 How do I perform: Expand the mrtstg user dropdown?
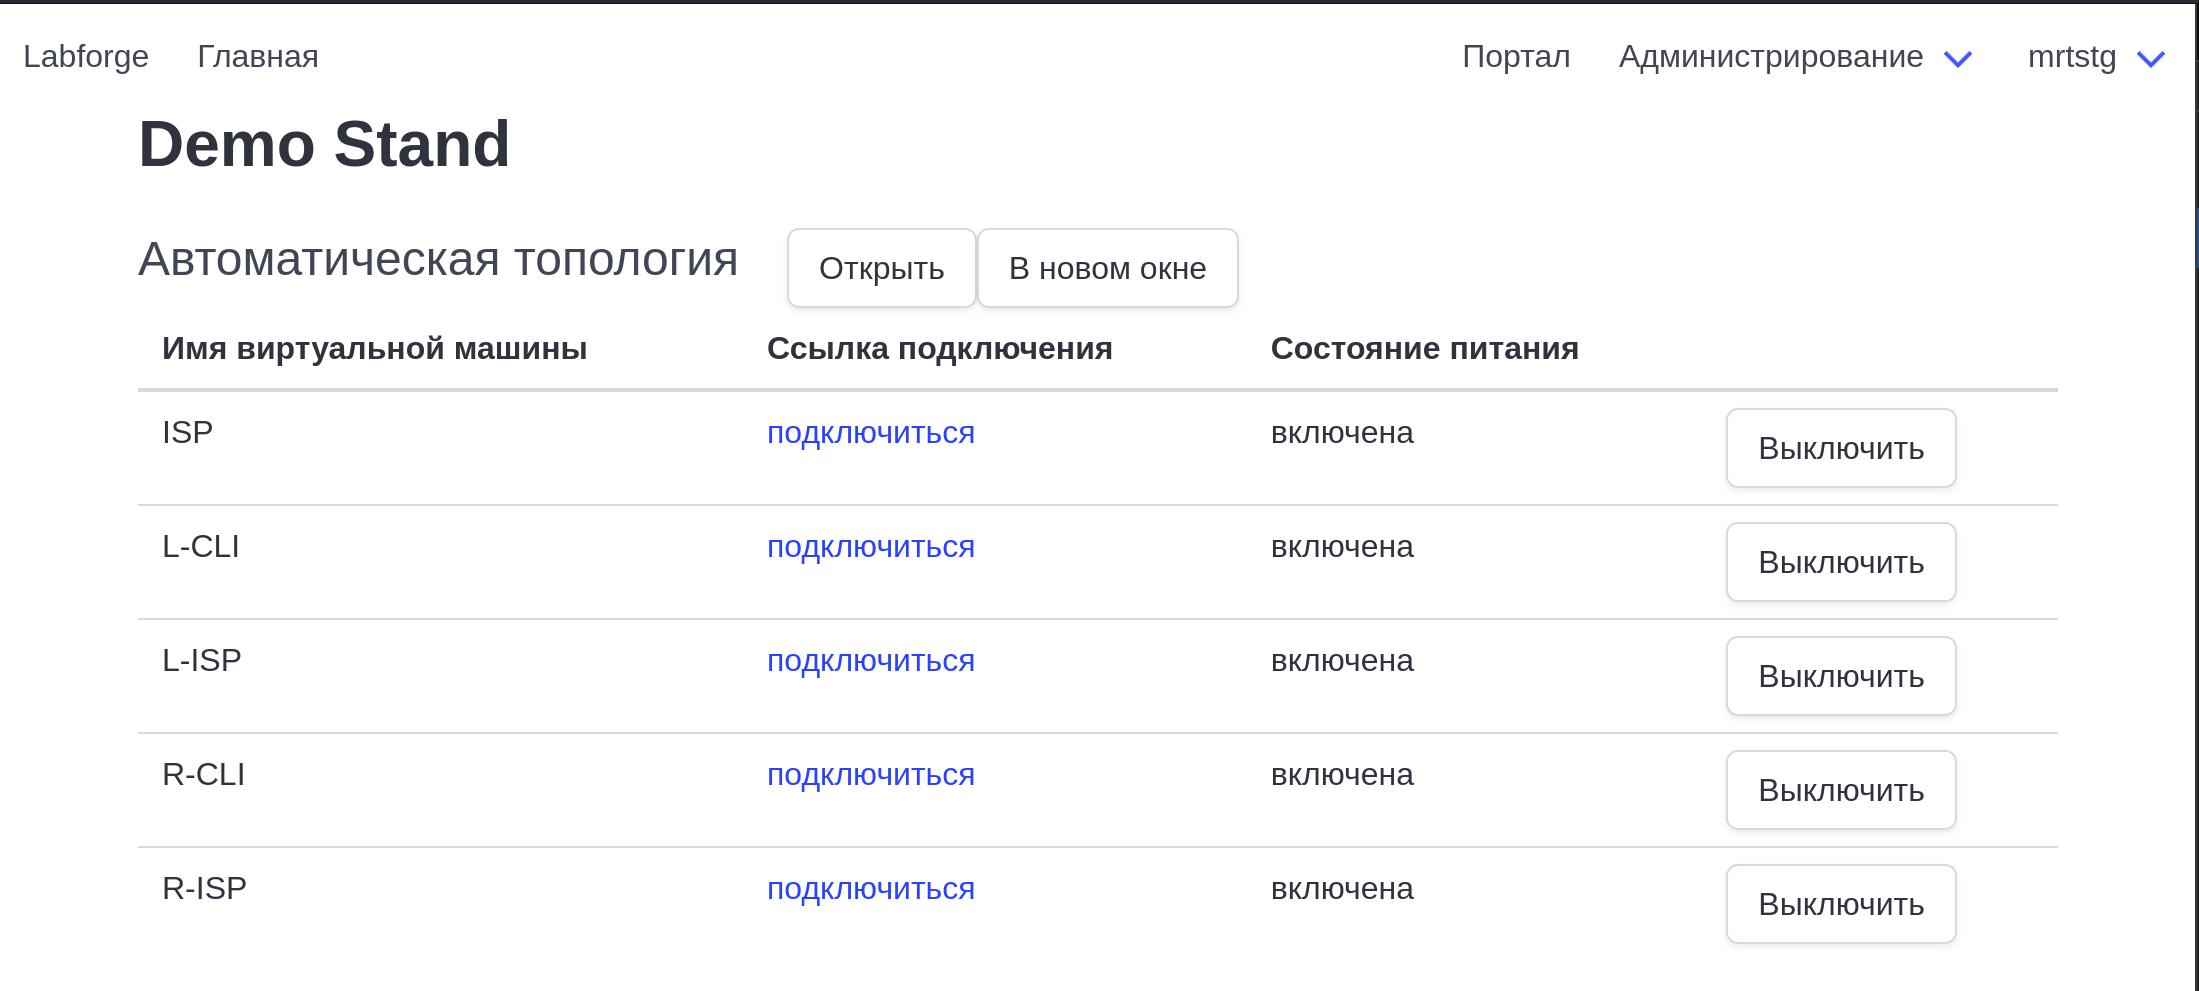(2071, 57)
